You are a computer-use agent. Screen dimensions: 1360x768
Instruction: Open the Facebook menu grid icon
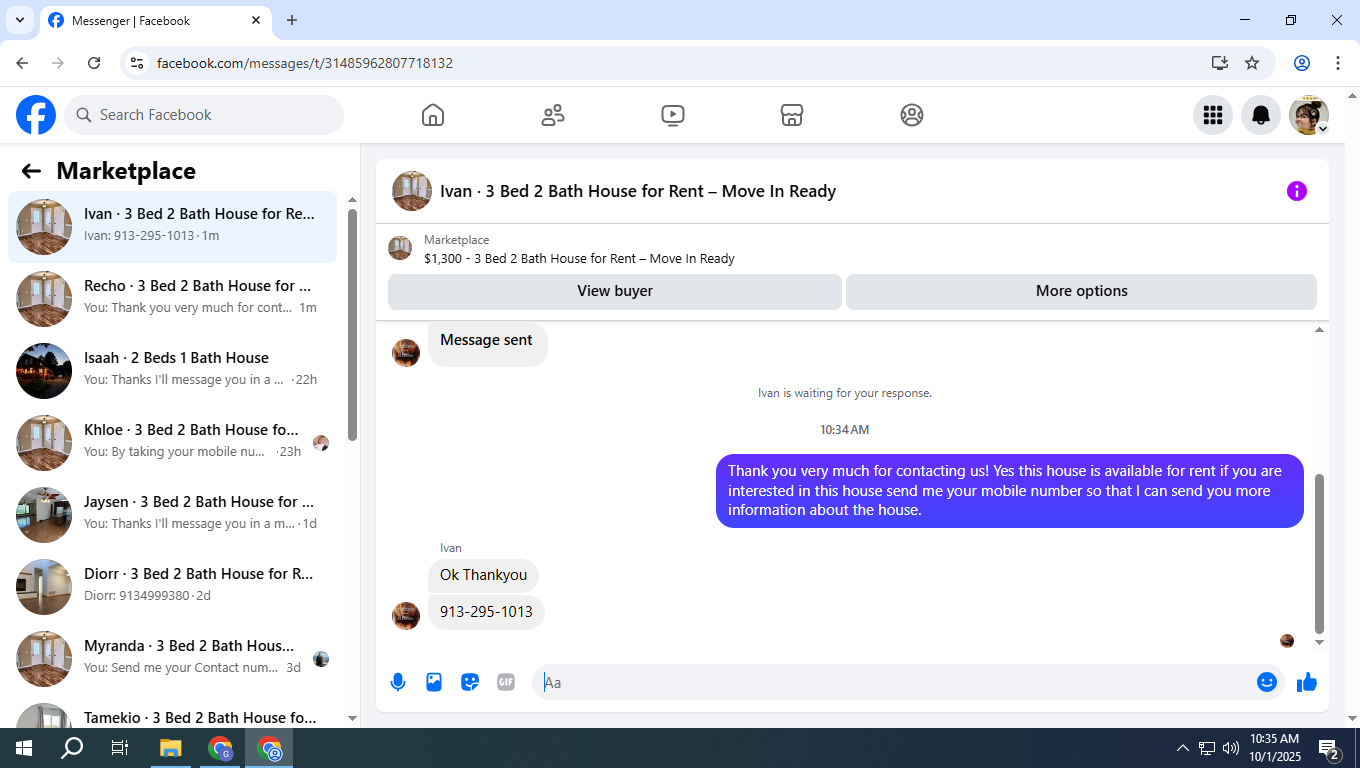coord(1213,115)
